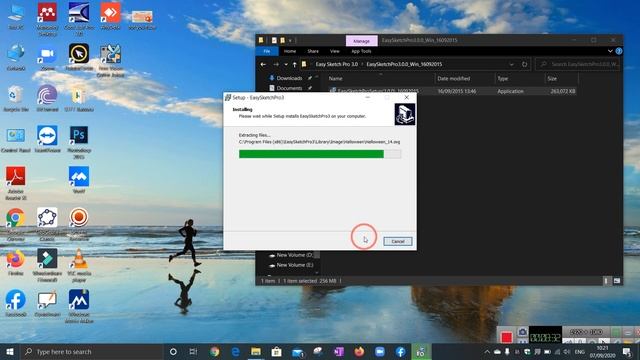Expand the address bar history dropdown

click(x=511, y=64)
